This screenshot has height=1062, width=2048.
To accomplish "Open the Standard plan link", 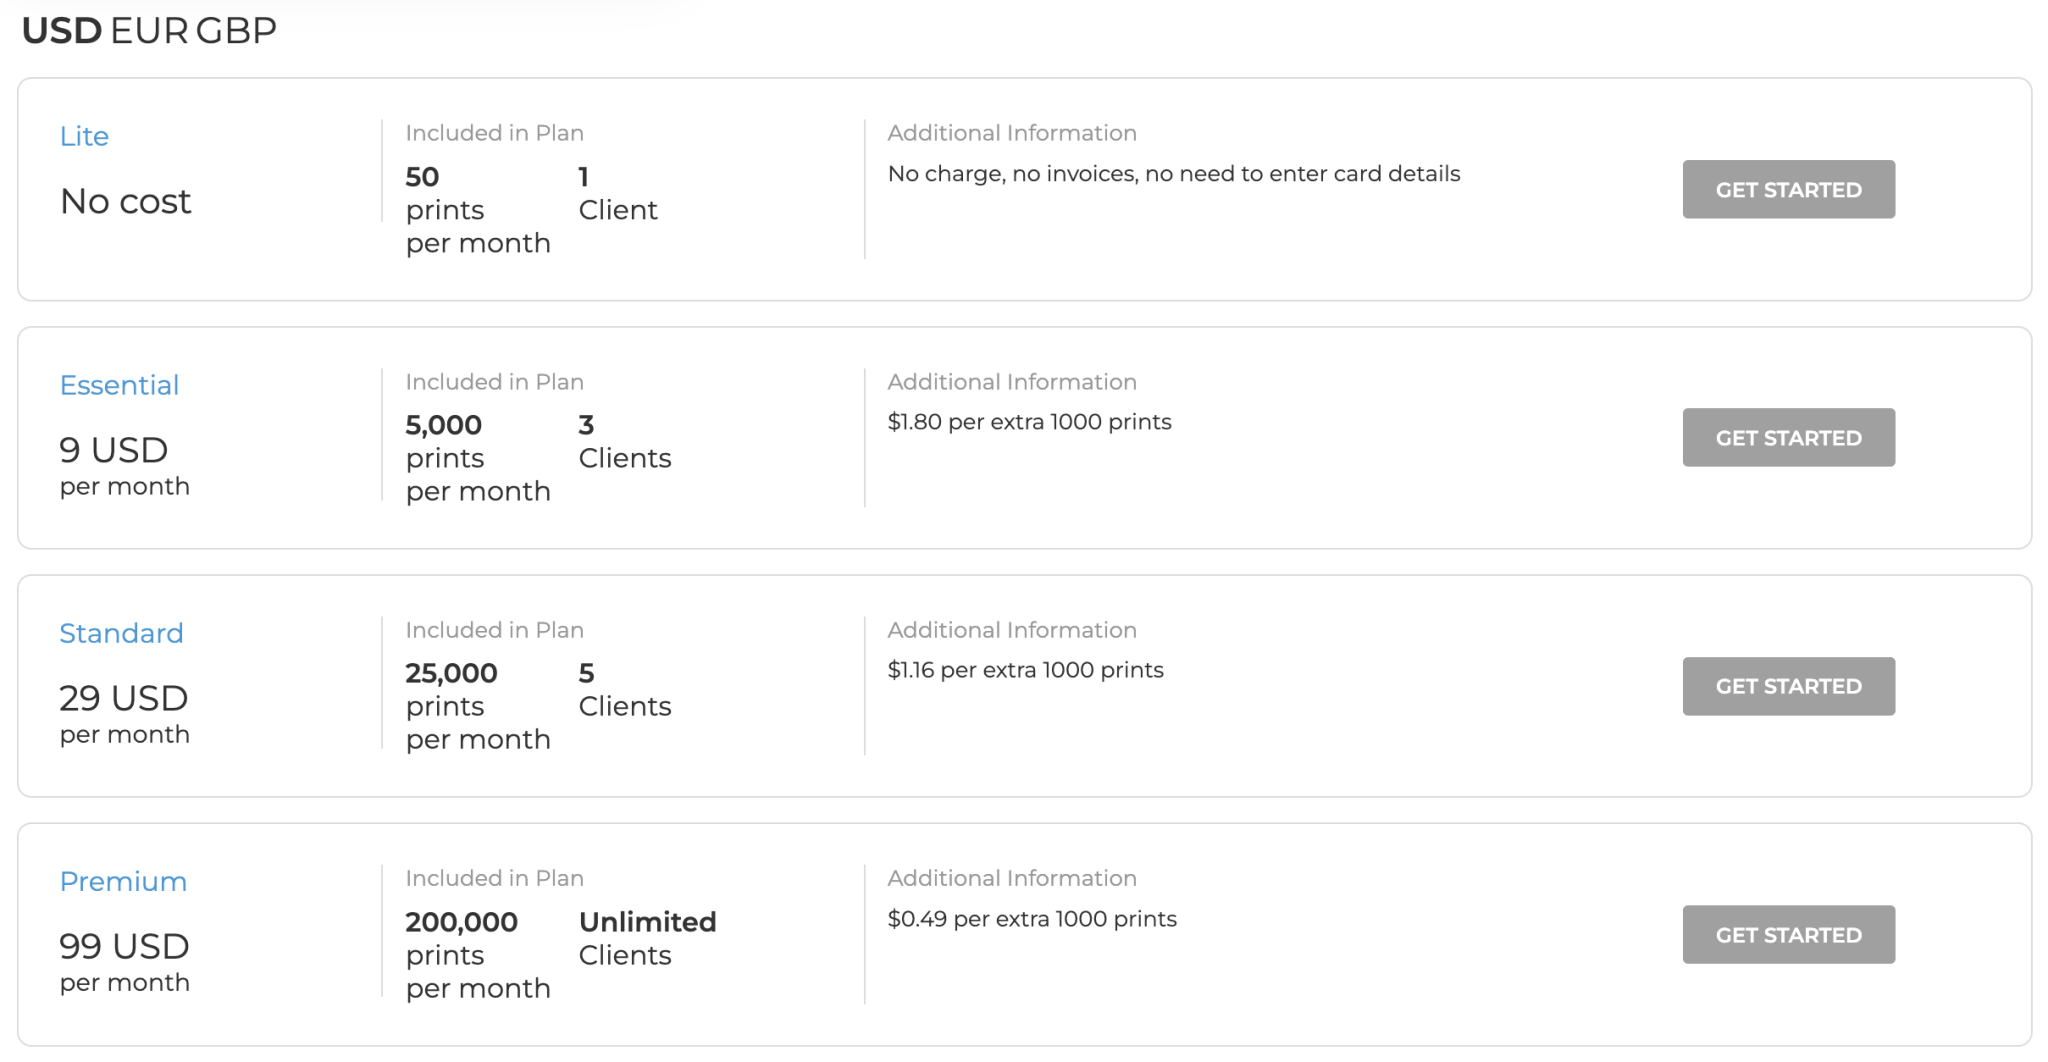I will coord(122,633).
